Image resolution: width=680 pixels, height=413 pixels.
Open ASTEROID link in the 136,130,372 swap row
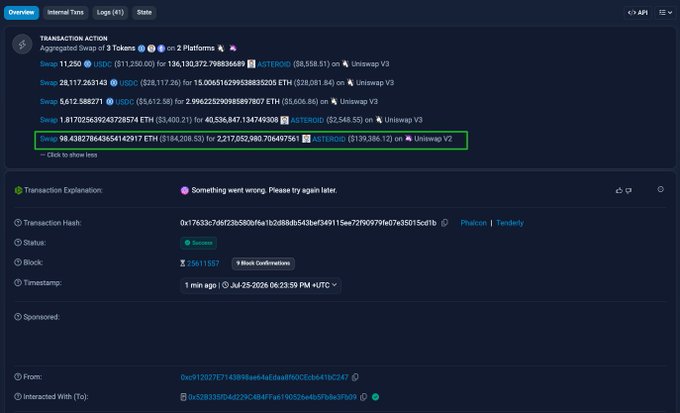[274, 64]
